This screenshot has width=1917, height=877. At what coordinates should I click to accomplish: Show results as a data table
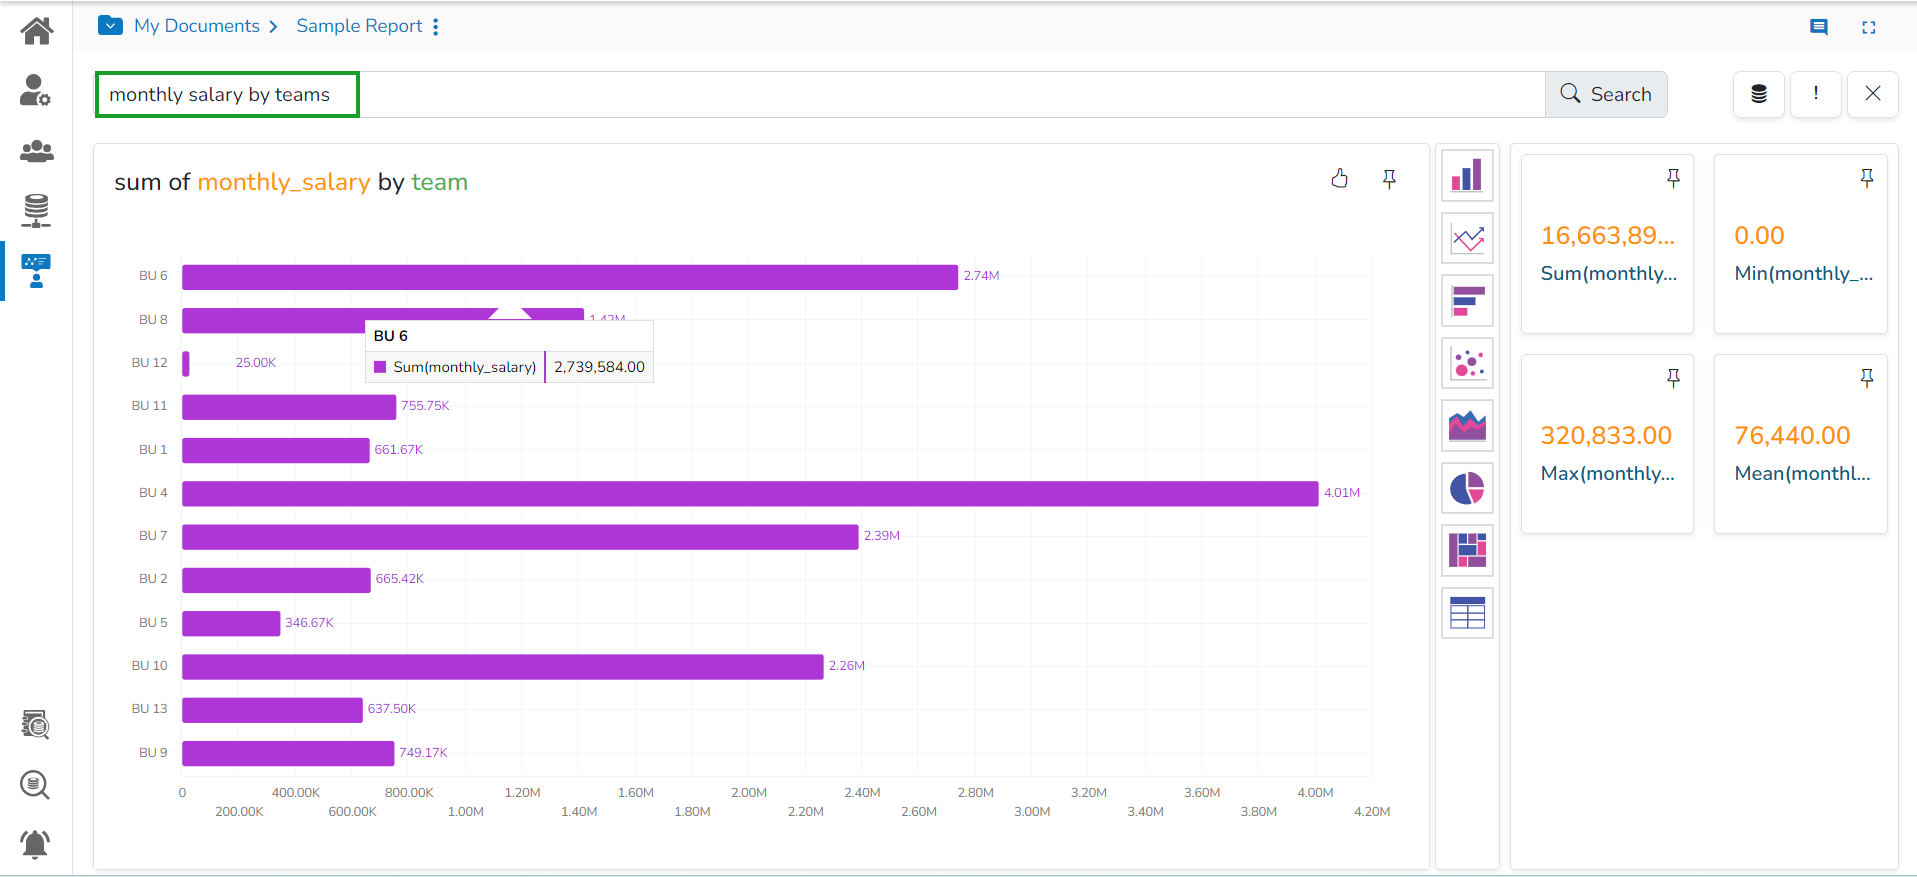[1467, 613]
